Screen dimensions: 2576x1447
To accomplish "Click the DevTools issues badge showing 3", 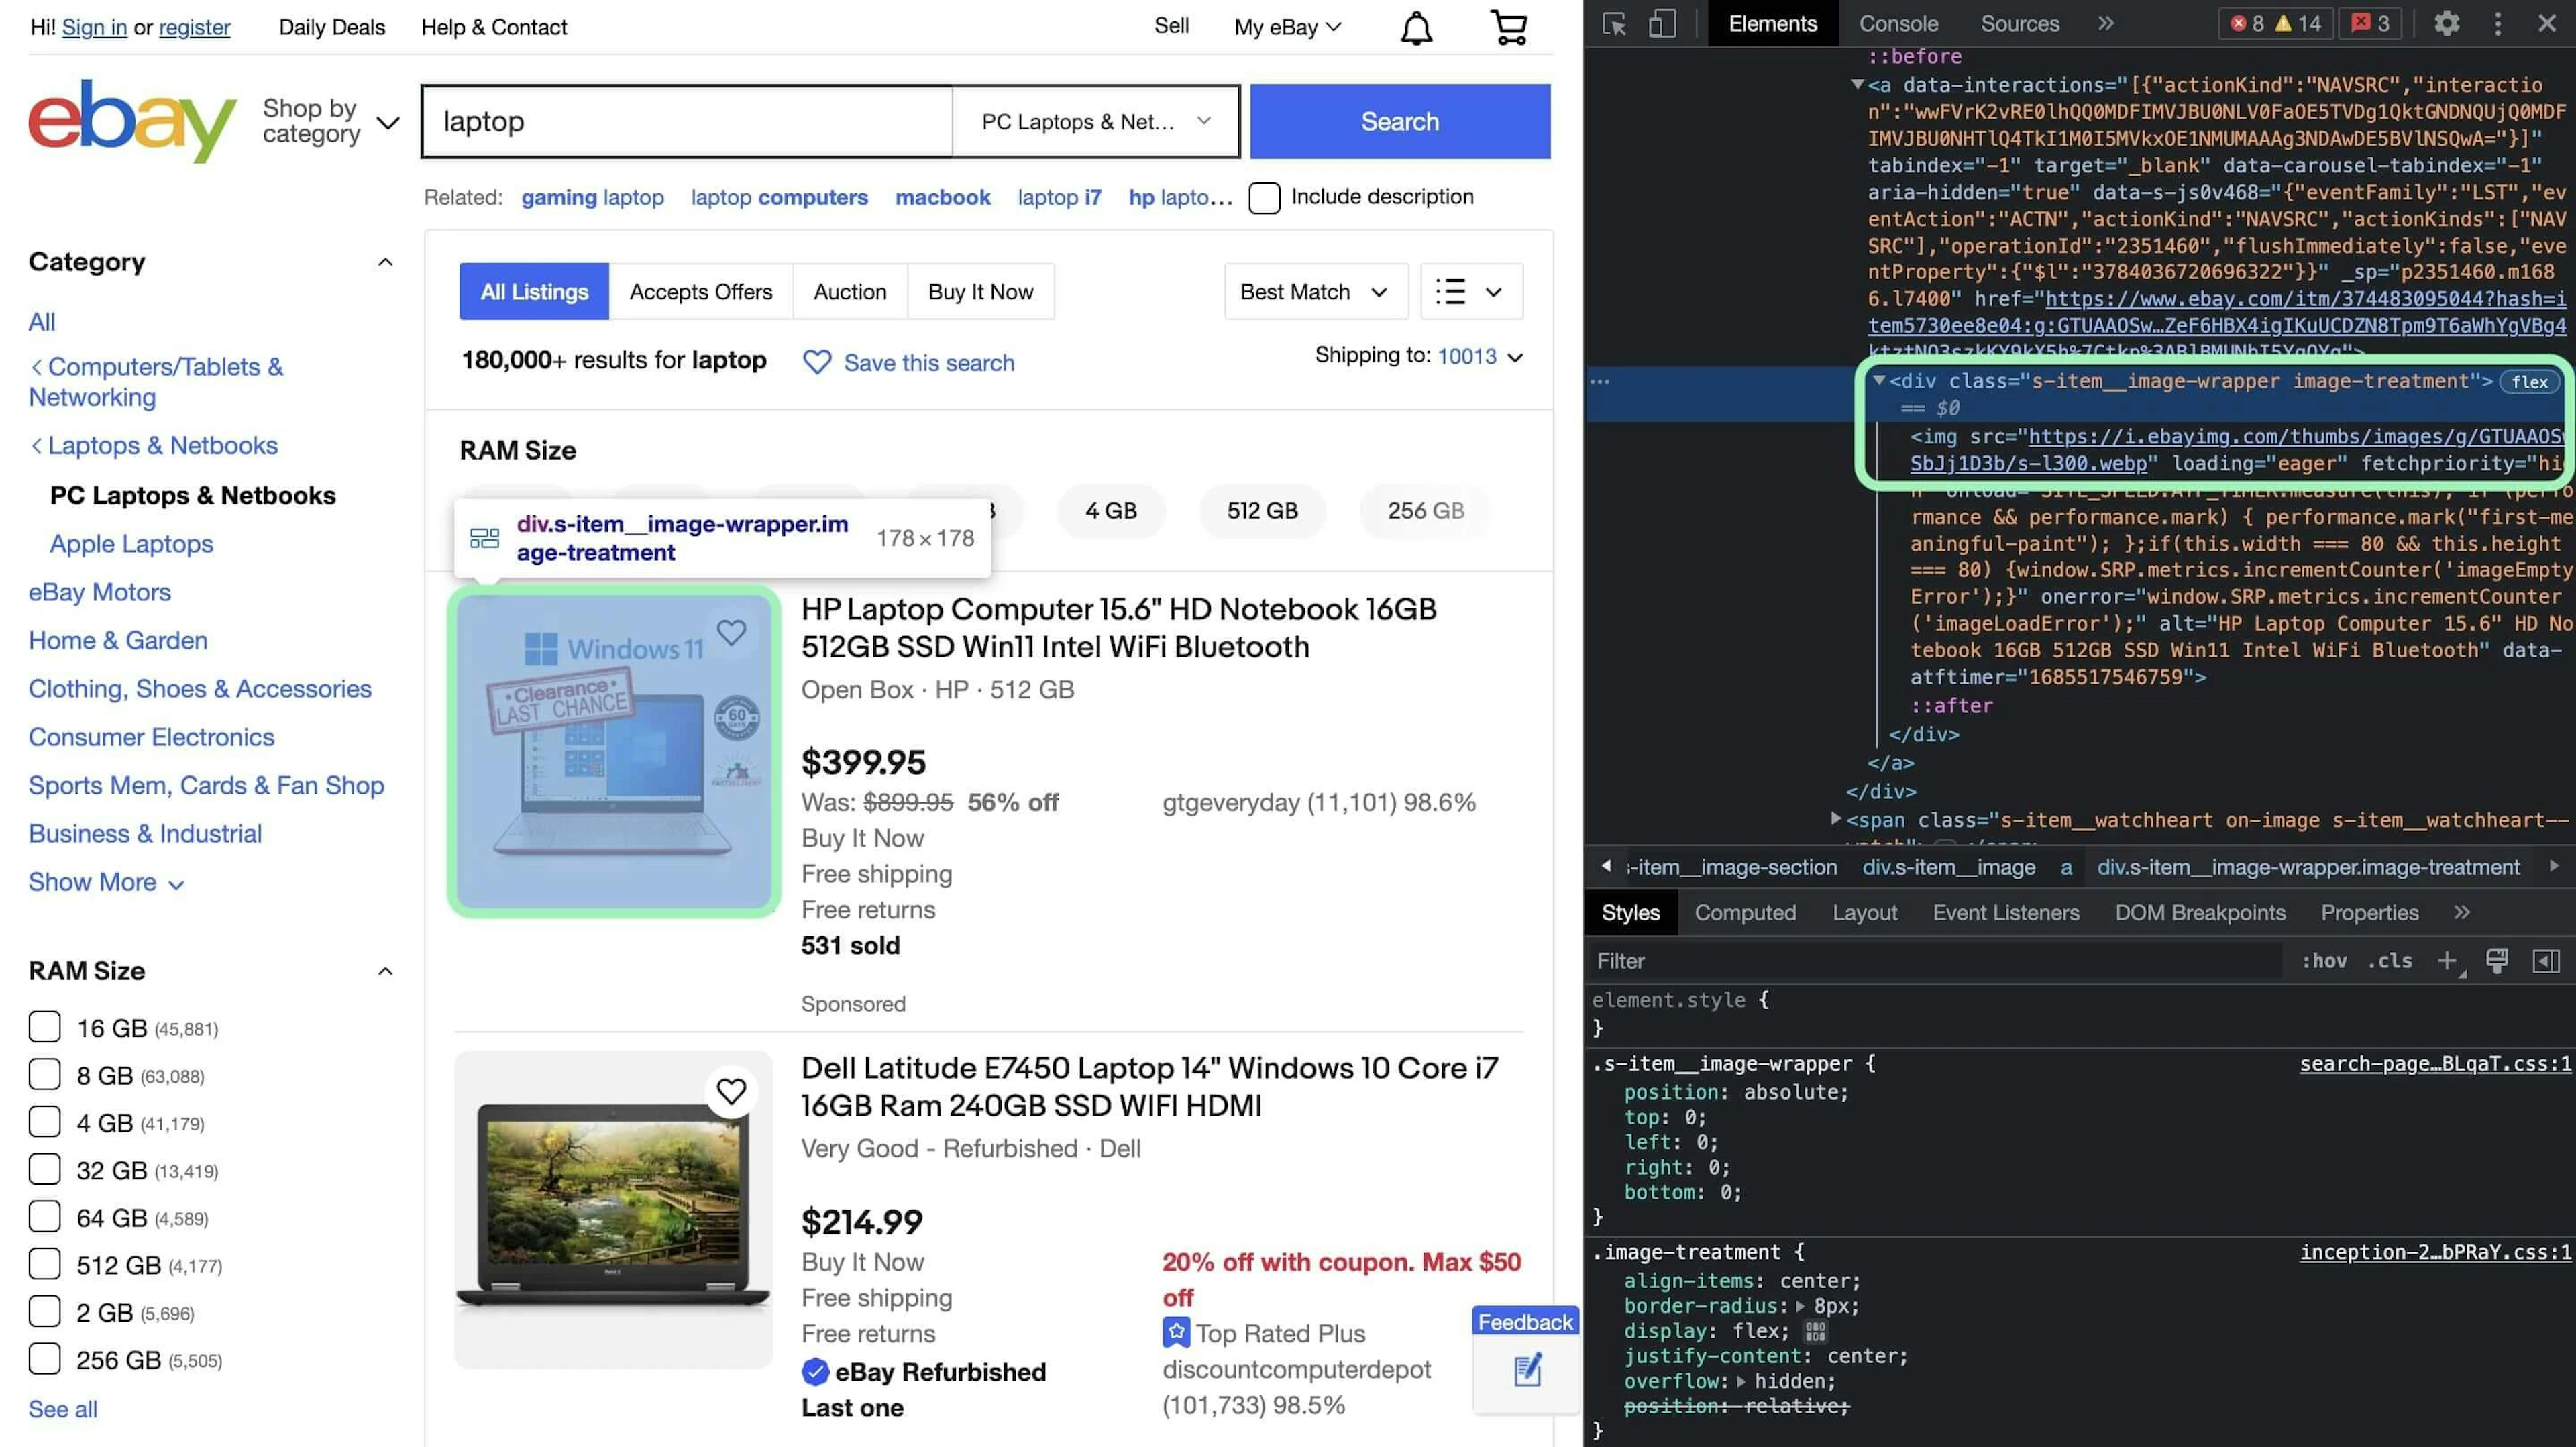I will tap(2370, 23).
